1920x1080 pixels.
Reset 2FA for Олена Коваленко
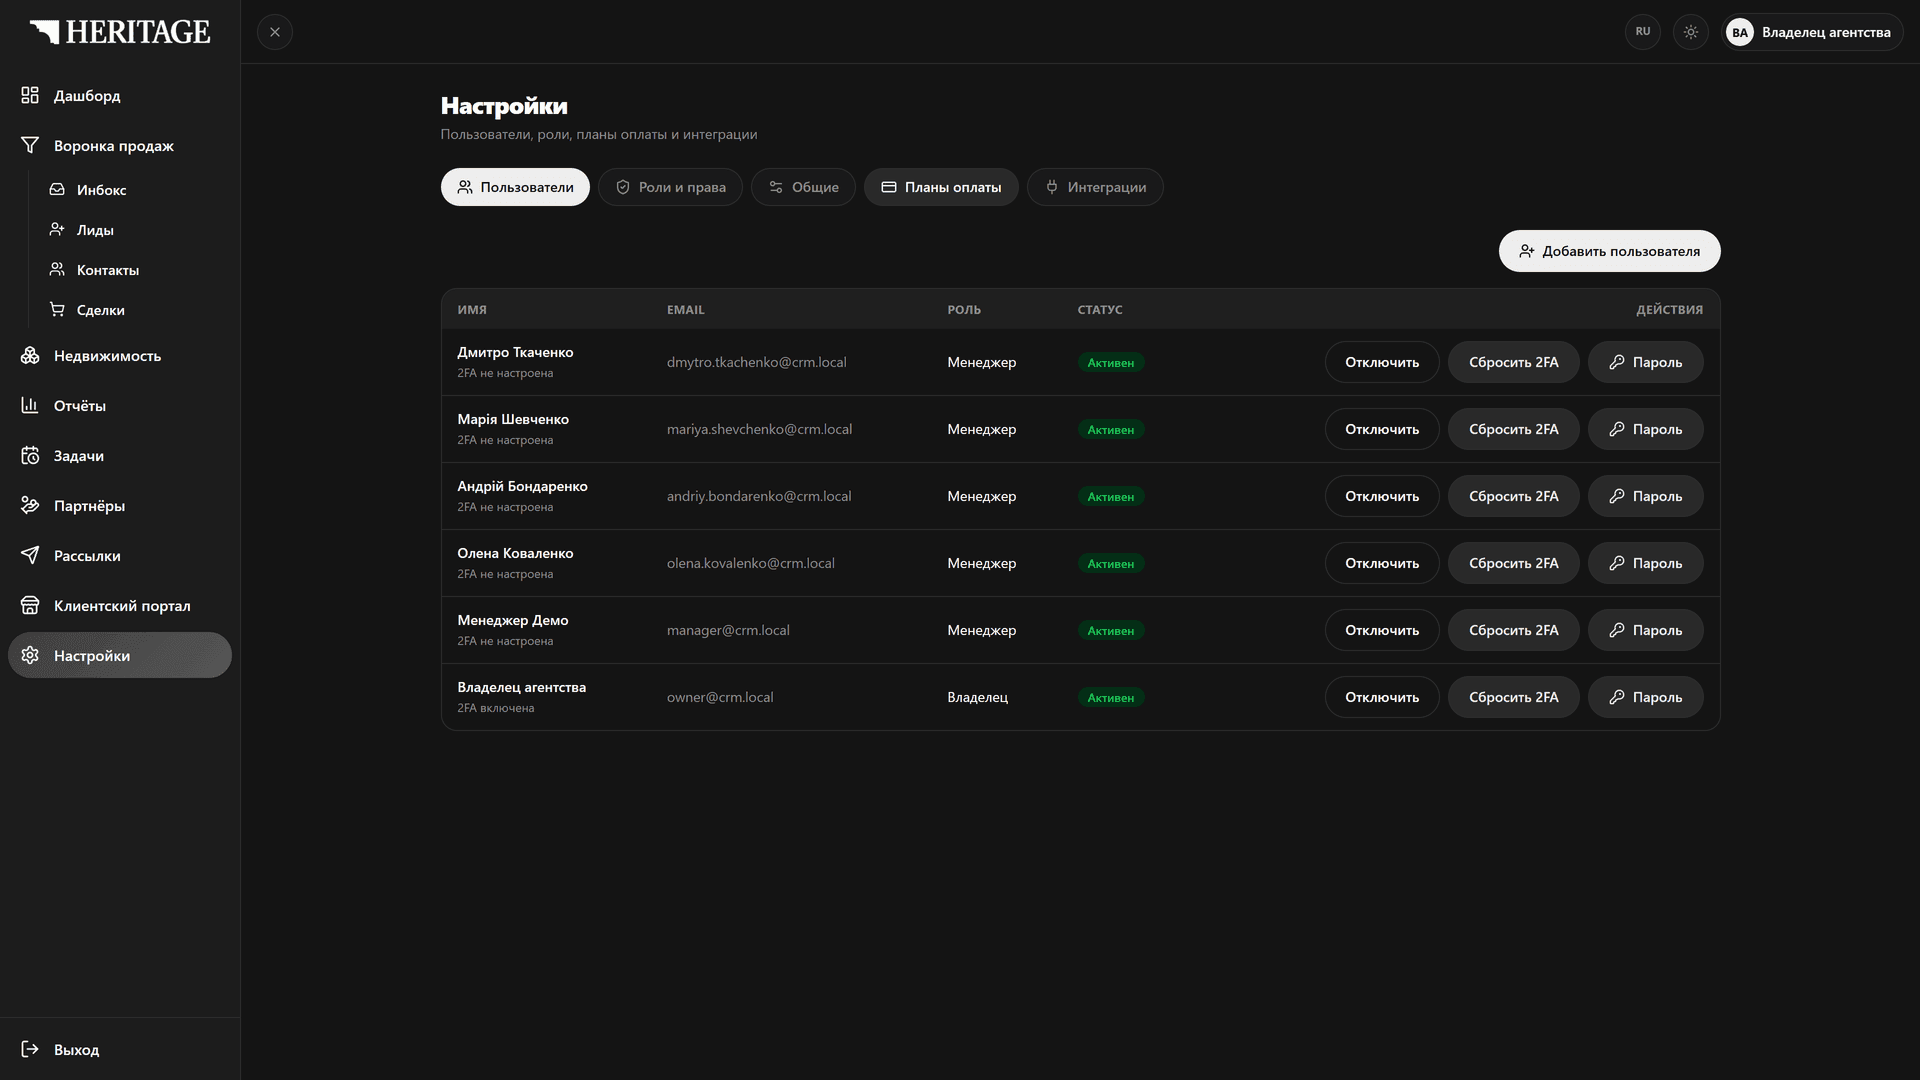point(1513,563)
